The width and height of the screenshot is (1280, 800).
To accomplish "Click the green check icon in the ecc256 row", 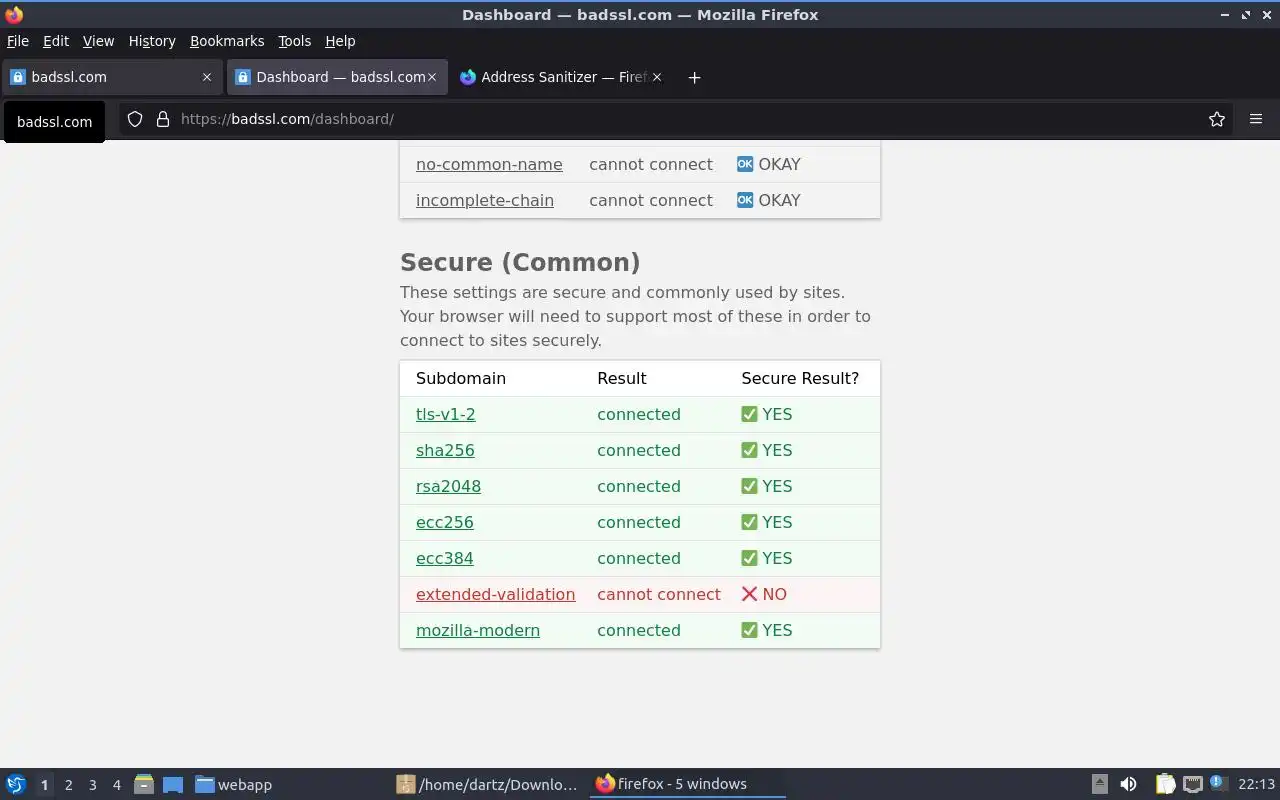I will (x=749, y=522).
